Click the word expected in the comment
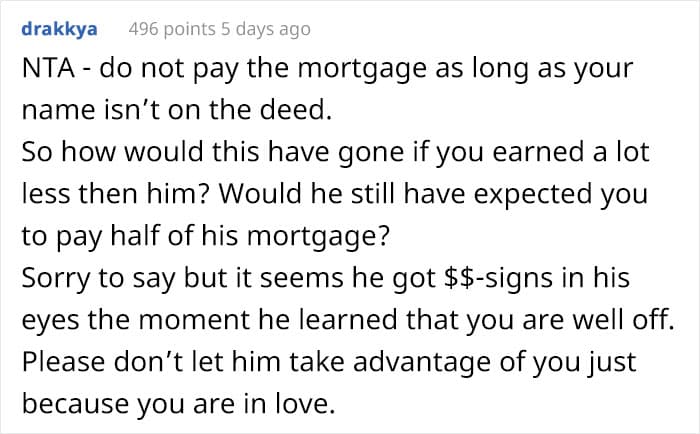 click(533, 195)
